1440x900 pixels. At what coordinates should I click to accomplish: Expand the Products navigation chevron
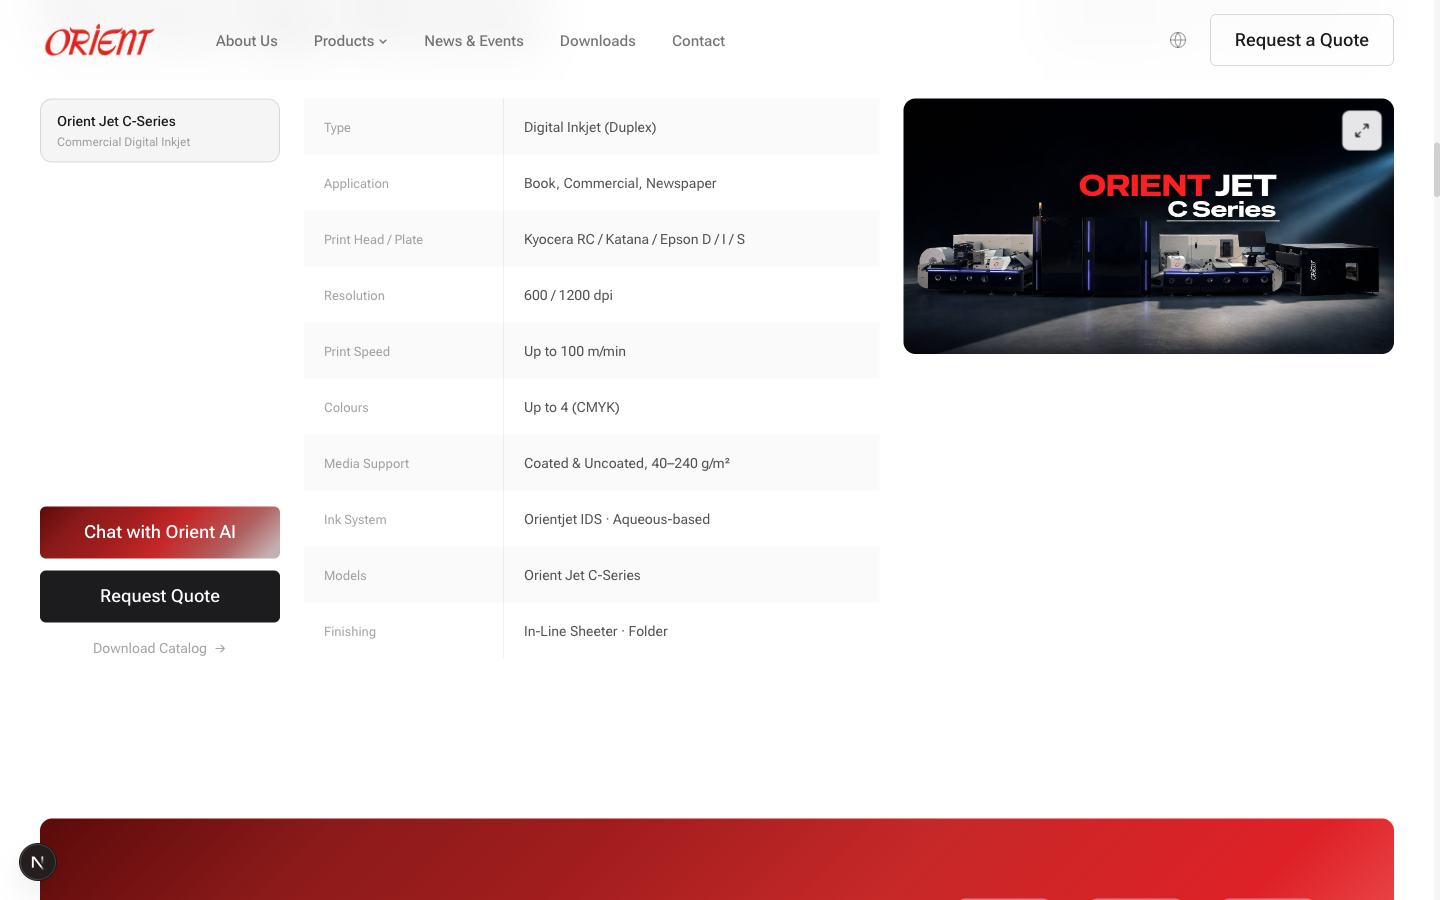tap(384, 42)
